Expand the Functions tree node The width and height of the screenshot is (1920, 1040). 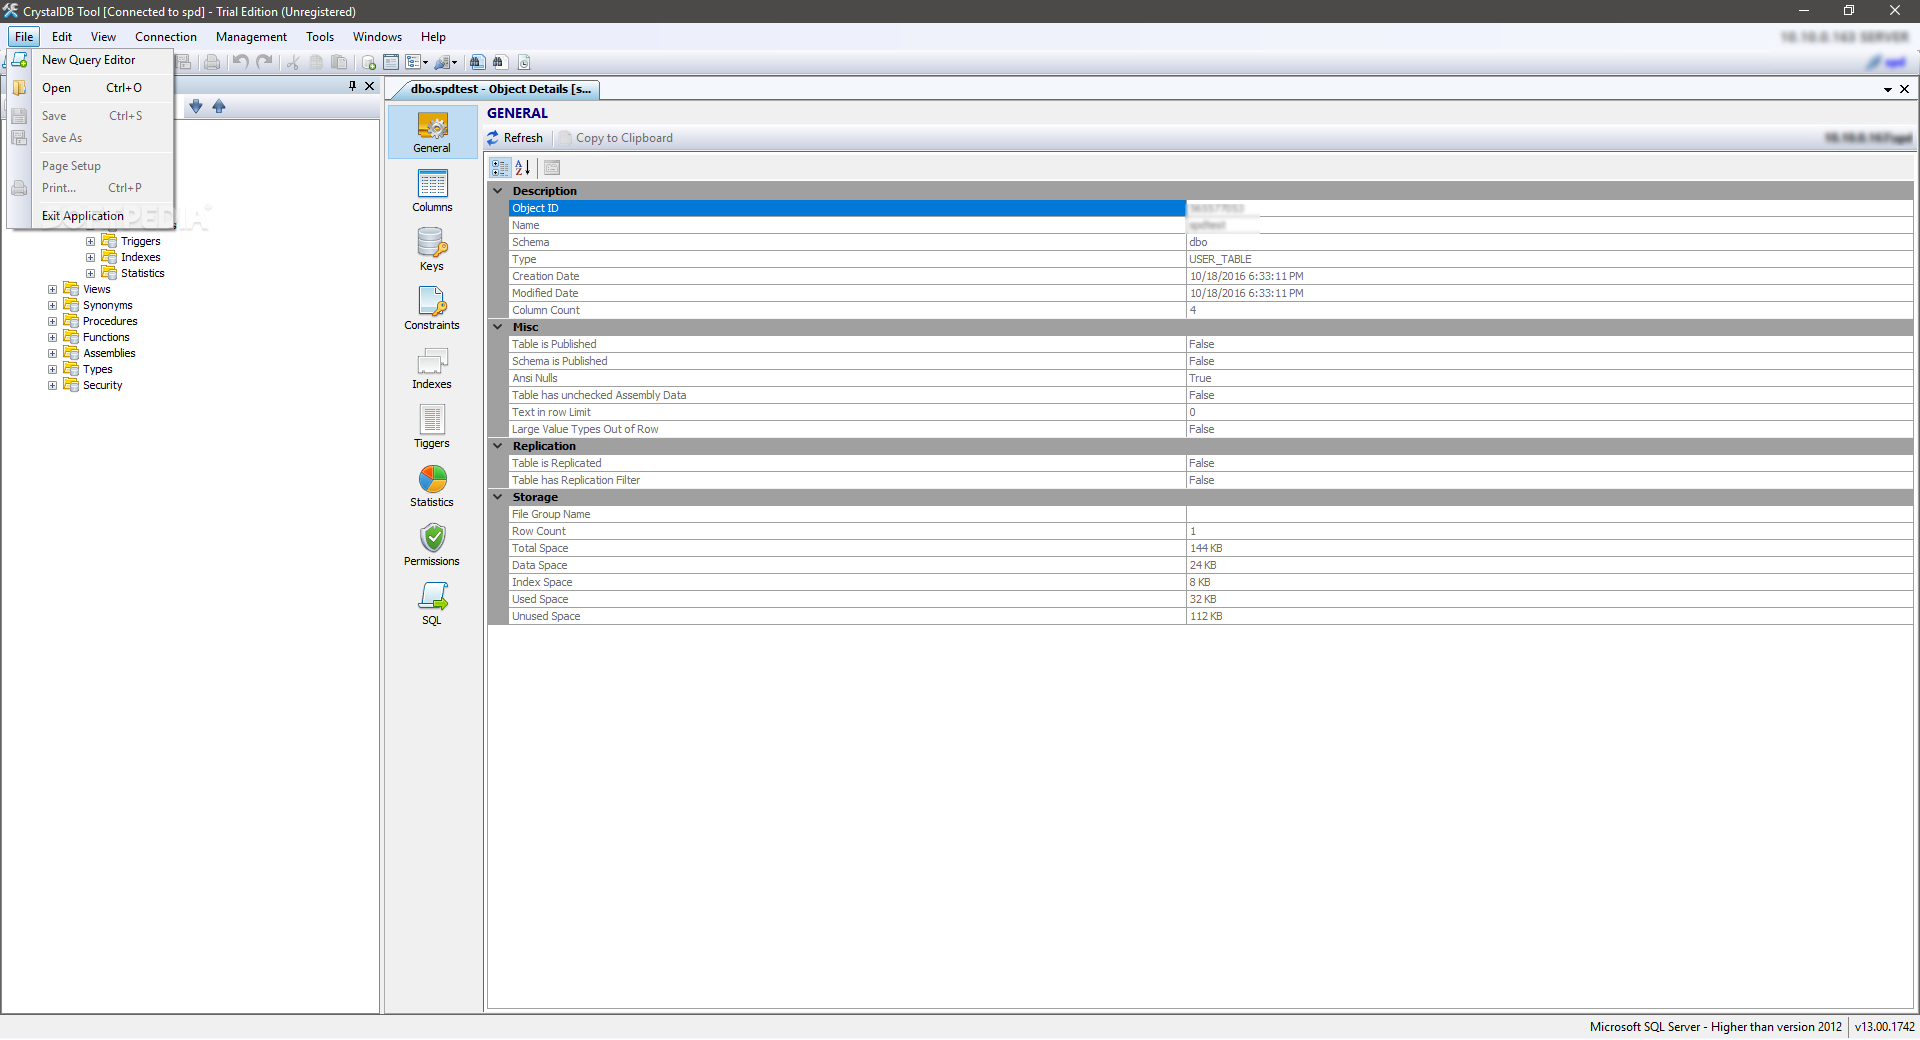[52, 337]
